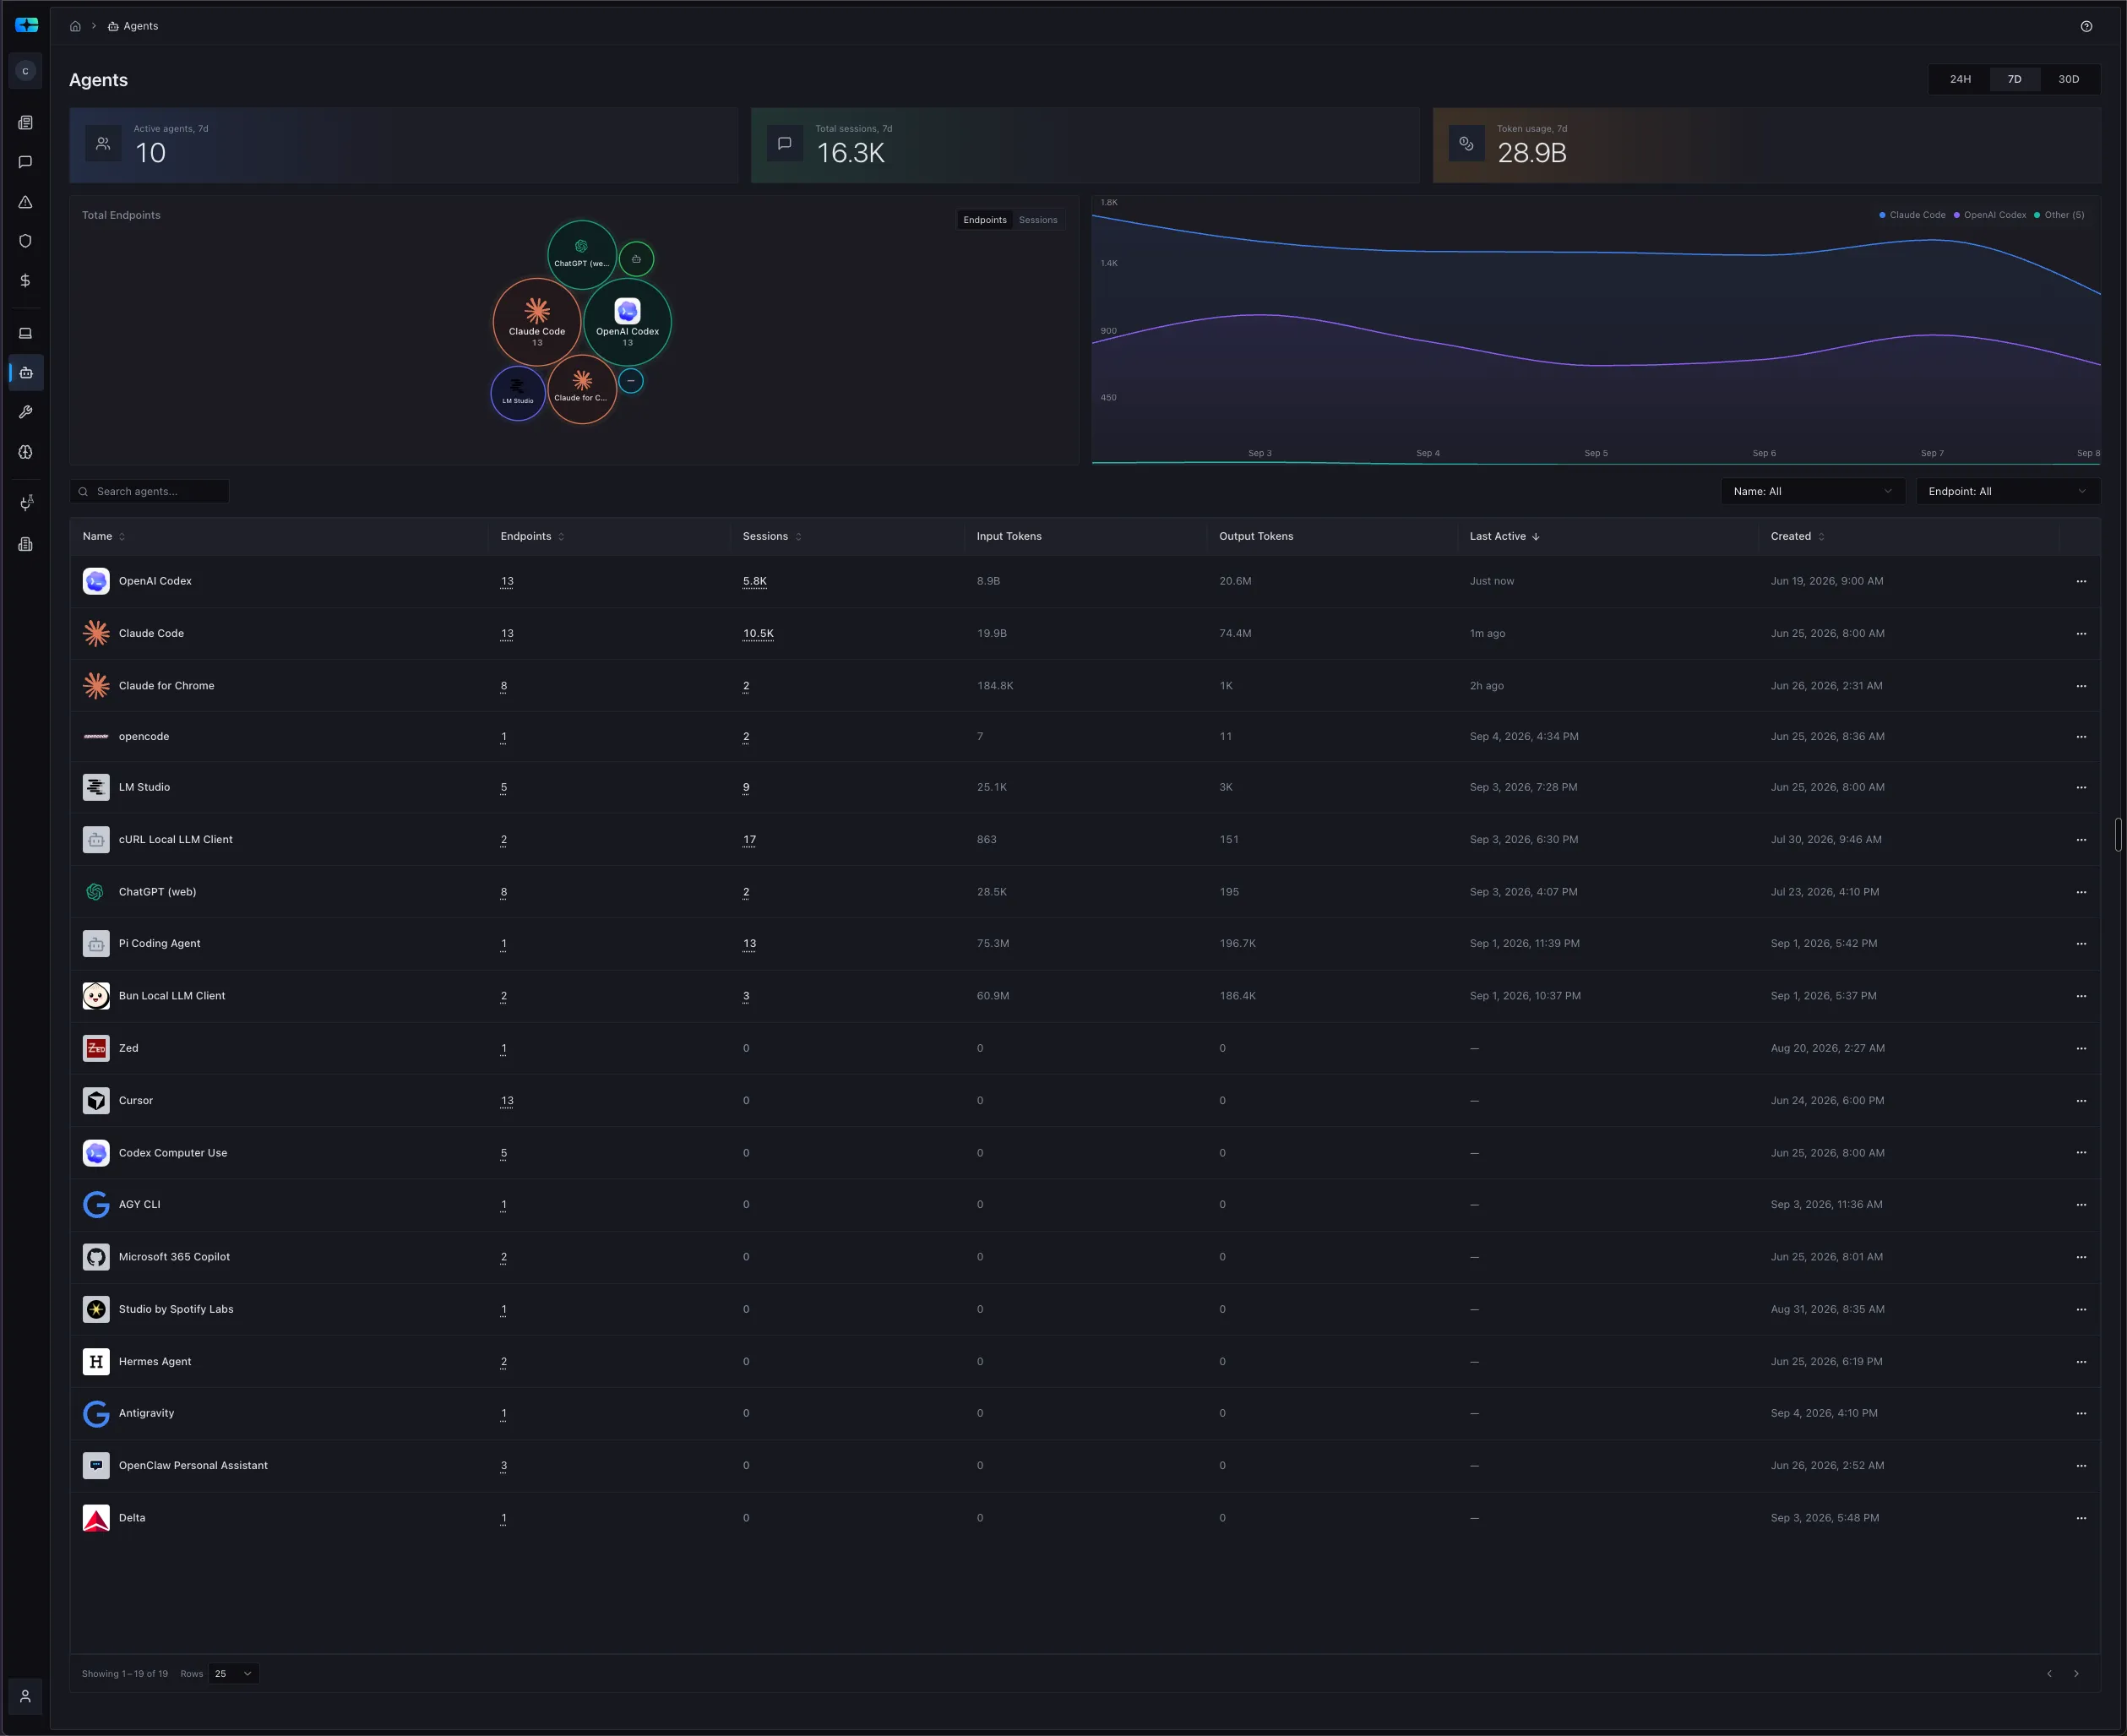
Task: Open the Name: All filter dropdown
Action: 1812,491
